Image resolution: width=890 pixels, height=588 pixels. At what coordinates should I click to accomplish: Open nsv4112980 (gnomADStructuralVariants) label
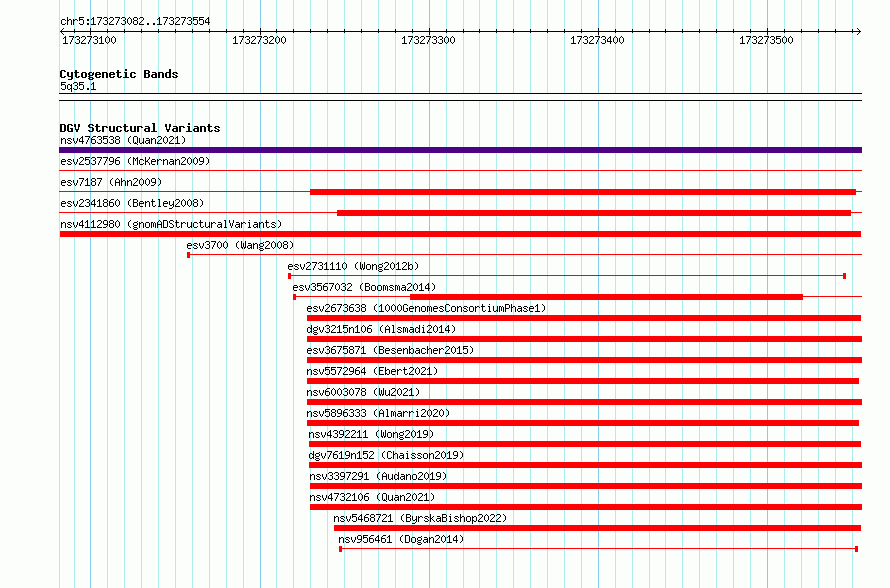[171, 224]
